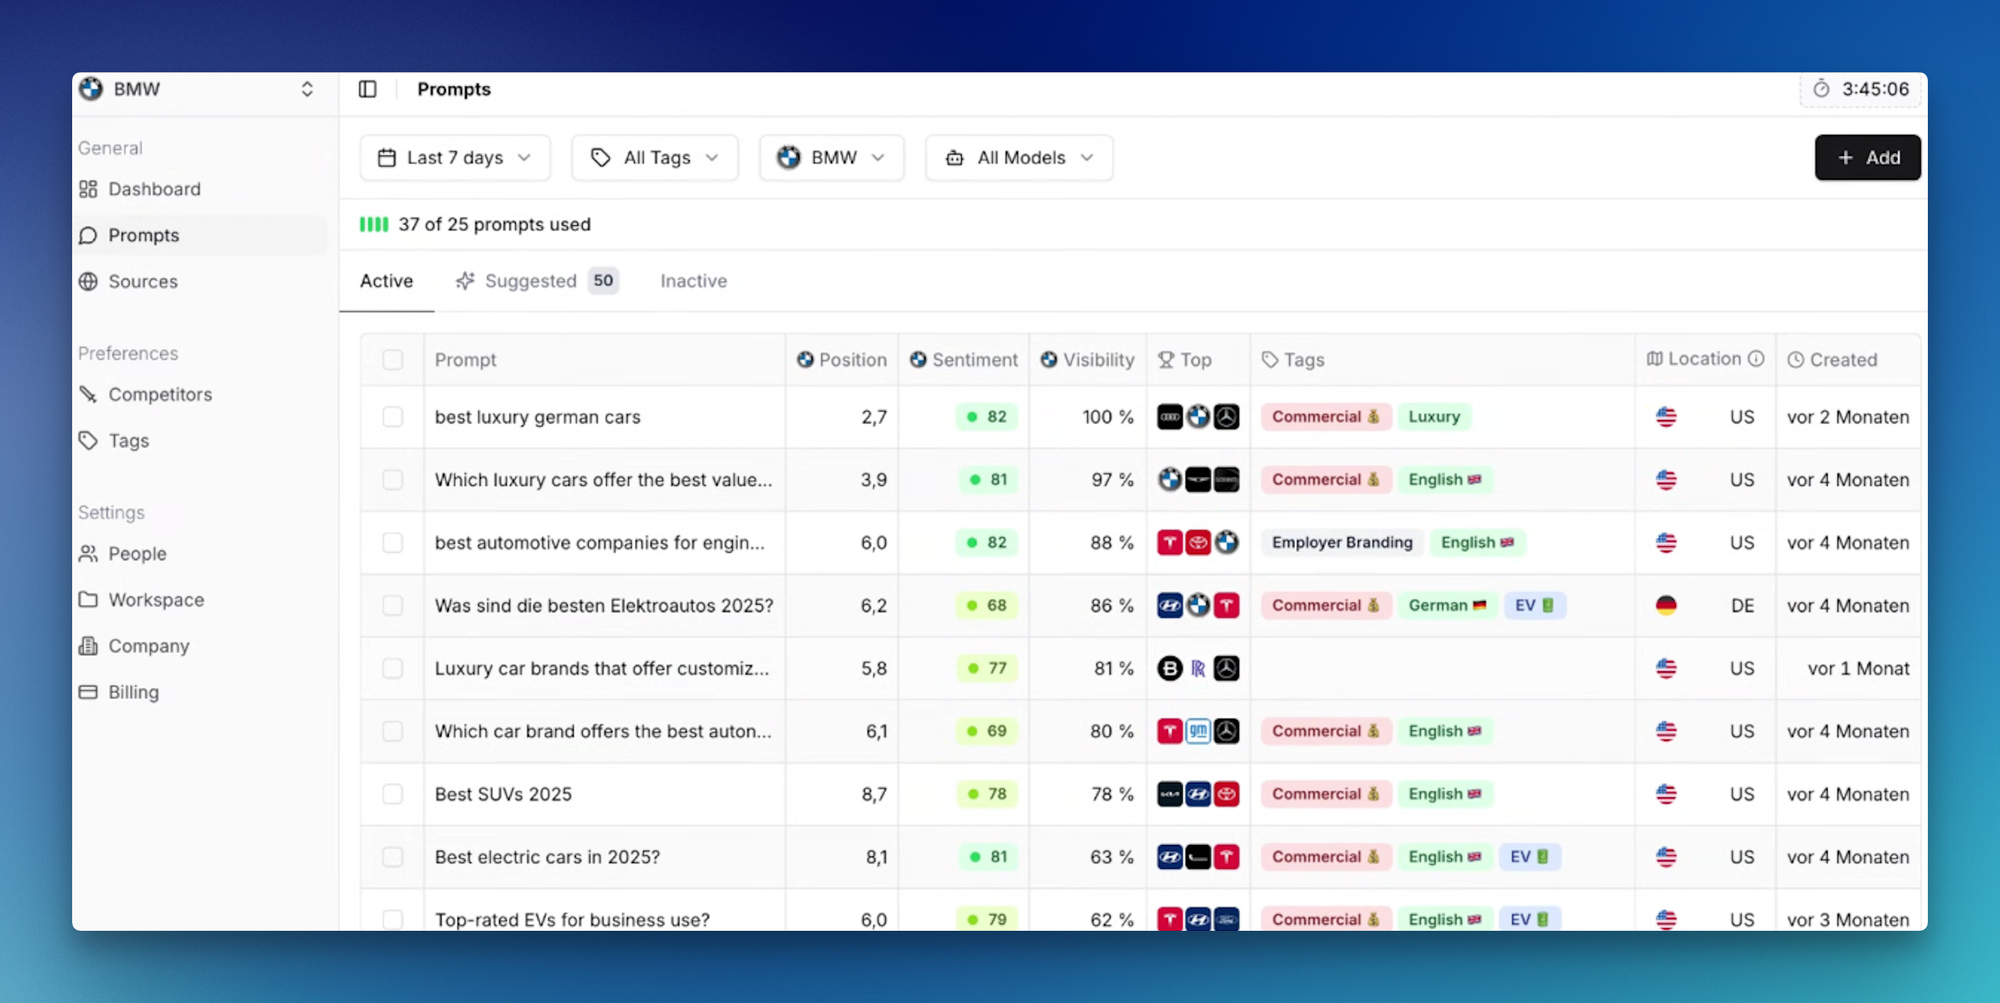
Task: Click the Competitors icon in sidebar
Action: [88, 395]
